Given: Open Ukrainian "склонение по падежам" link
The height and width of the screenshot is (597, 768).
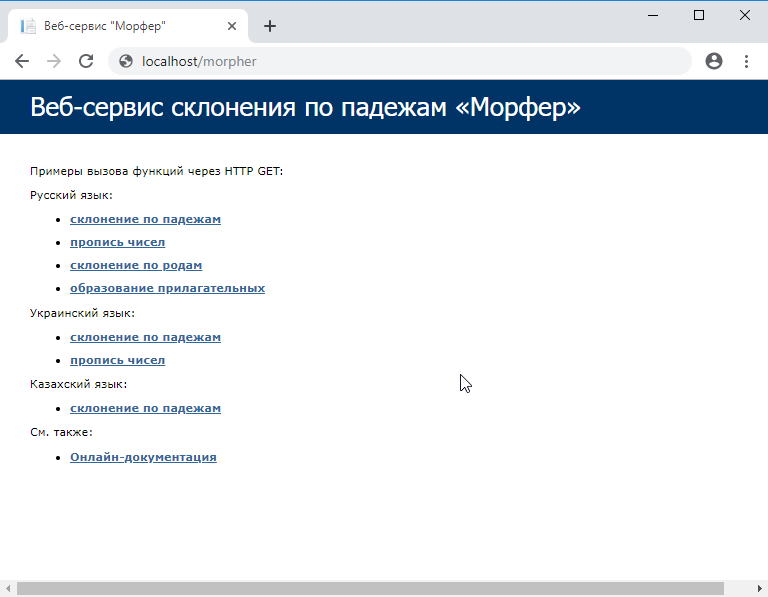Looking at the screenshot, I should pyautogui.click(x=145, y=337).
